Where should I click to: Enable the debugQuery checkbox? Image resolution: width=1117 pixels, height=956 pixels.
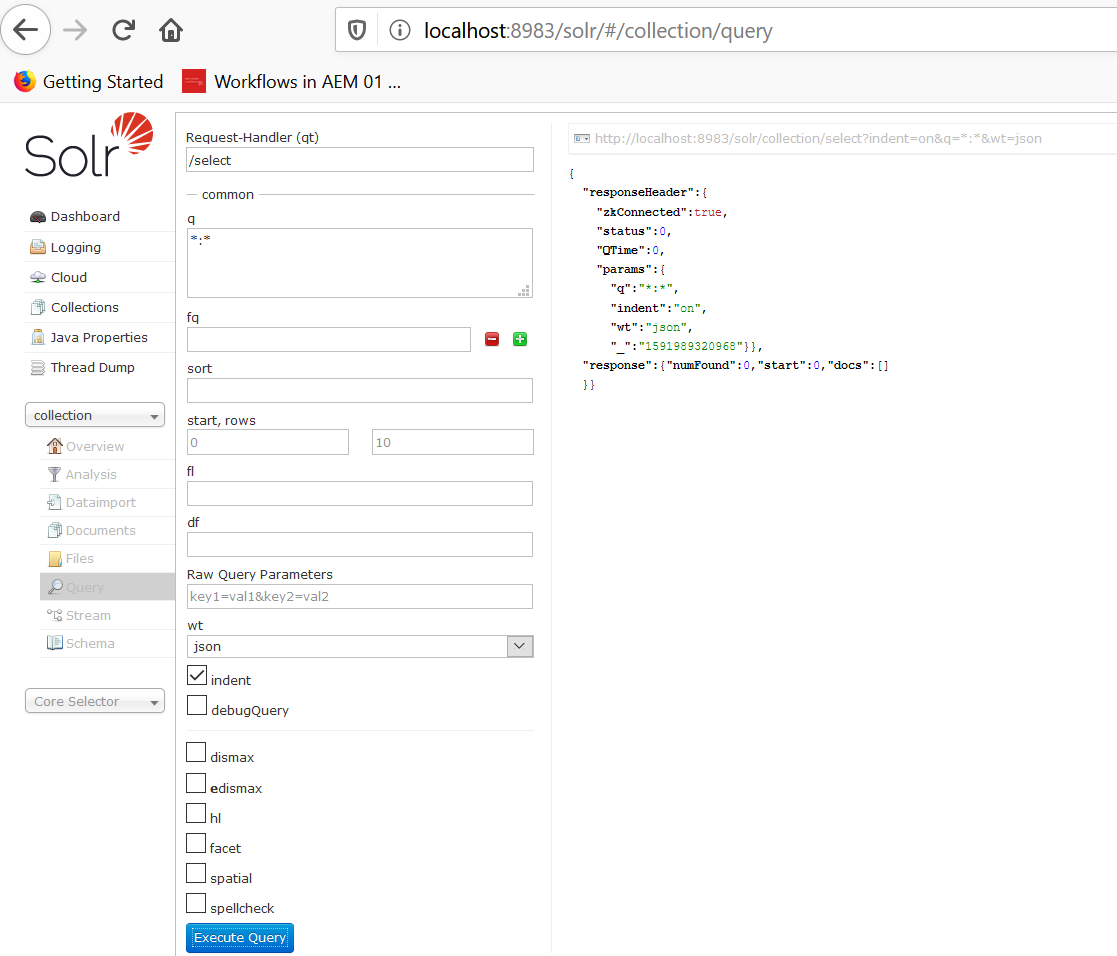coord(196,705)
